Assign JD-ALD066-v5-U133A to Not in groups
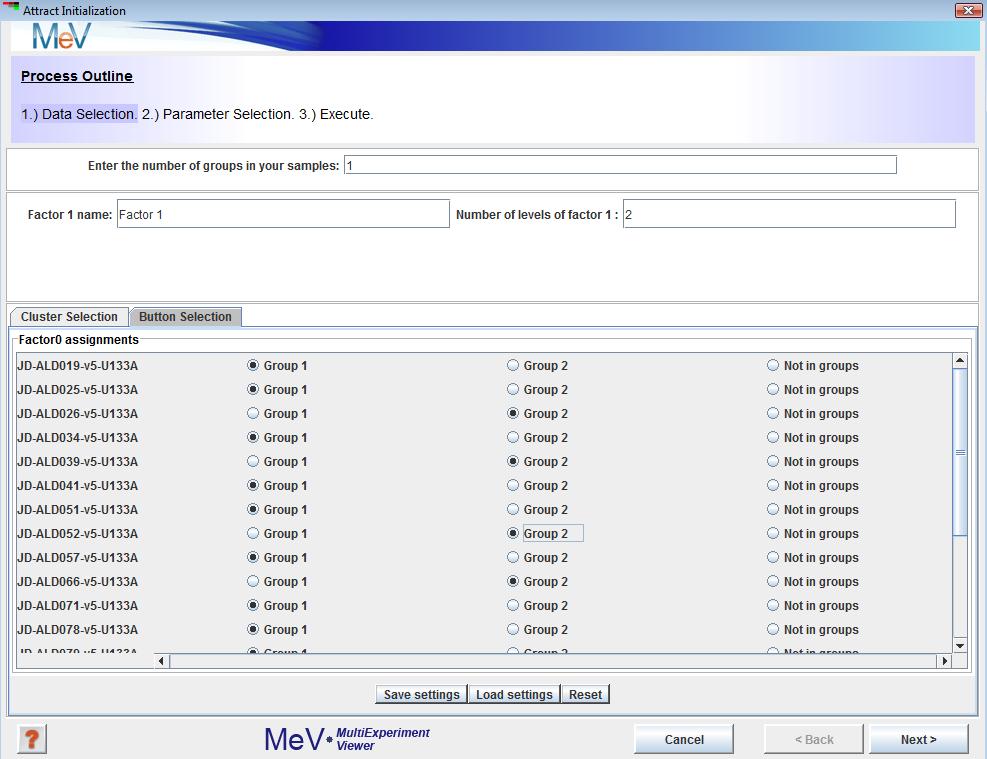This screenshot has height=759, width=987. 773,582
